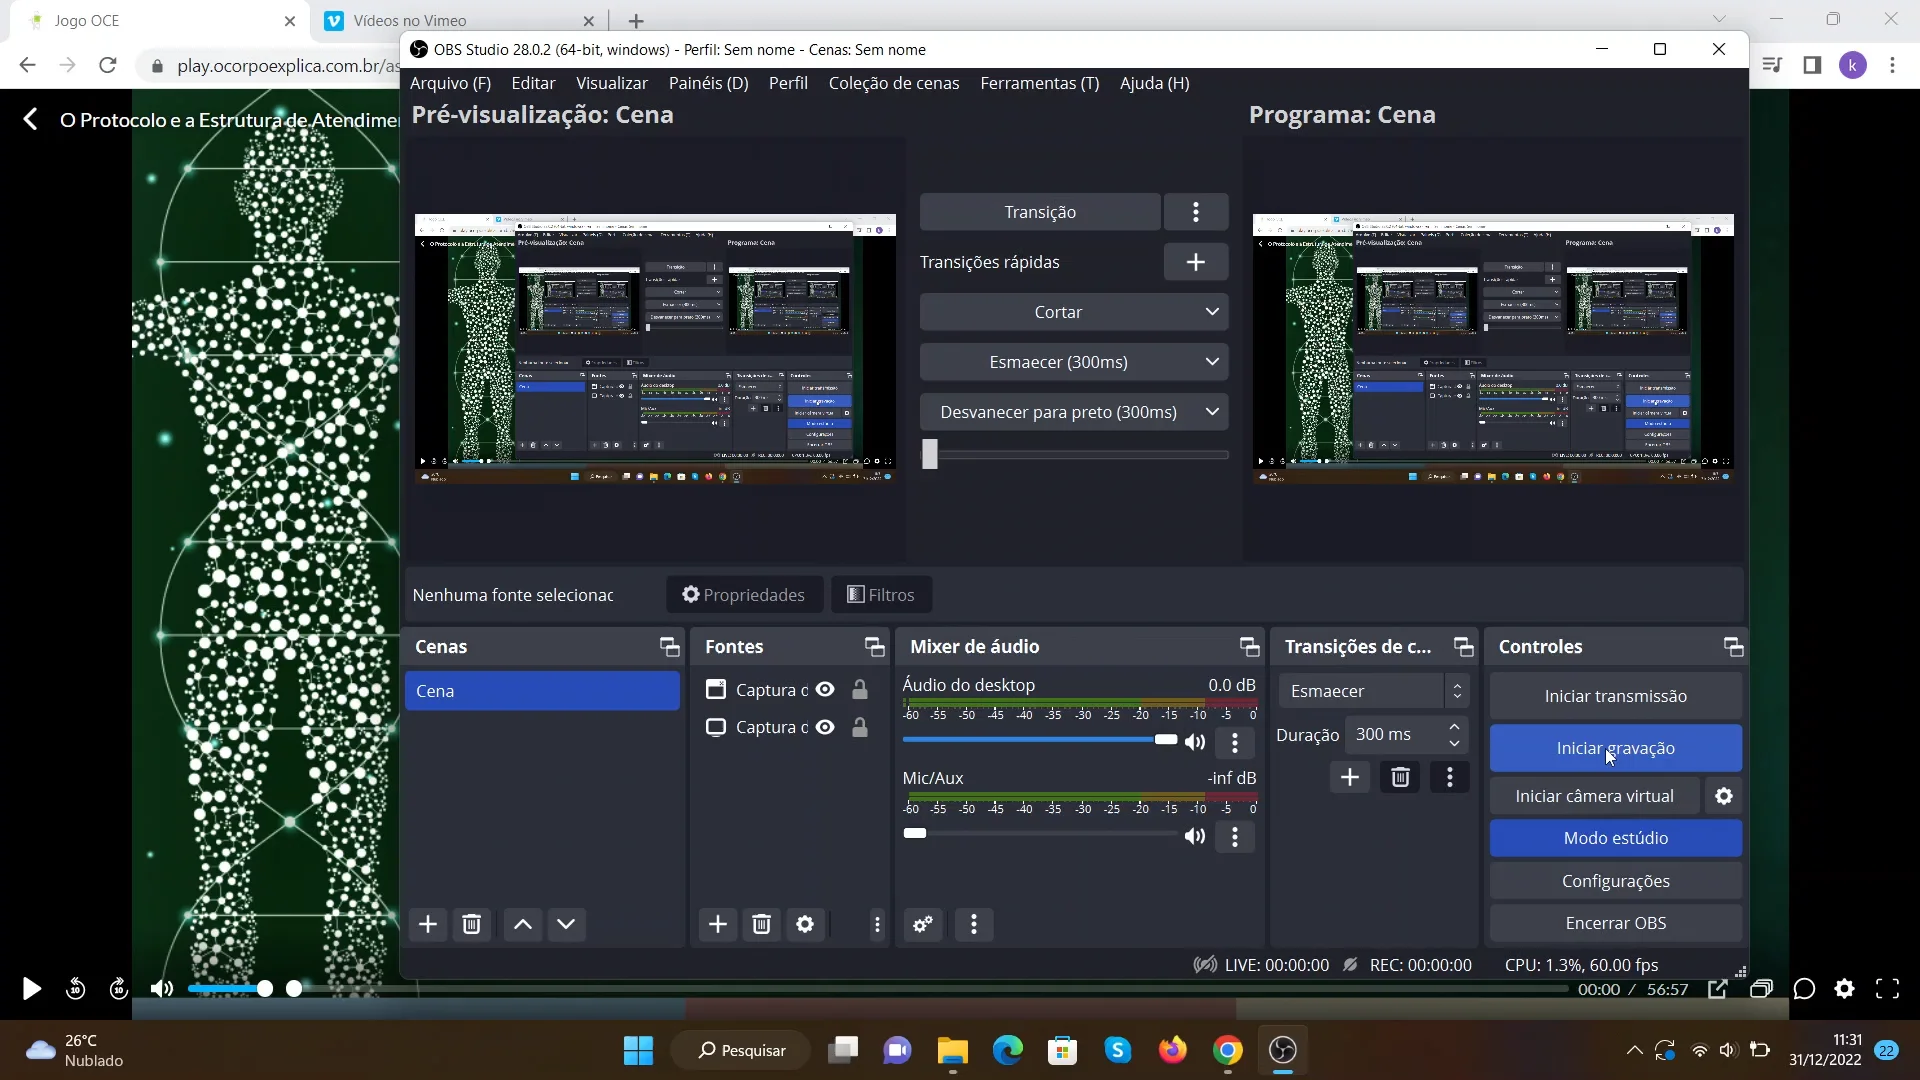Open Desvanecer para preto dropdown arrow

coord(1212,412)
